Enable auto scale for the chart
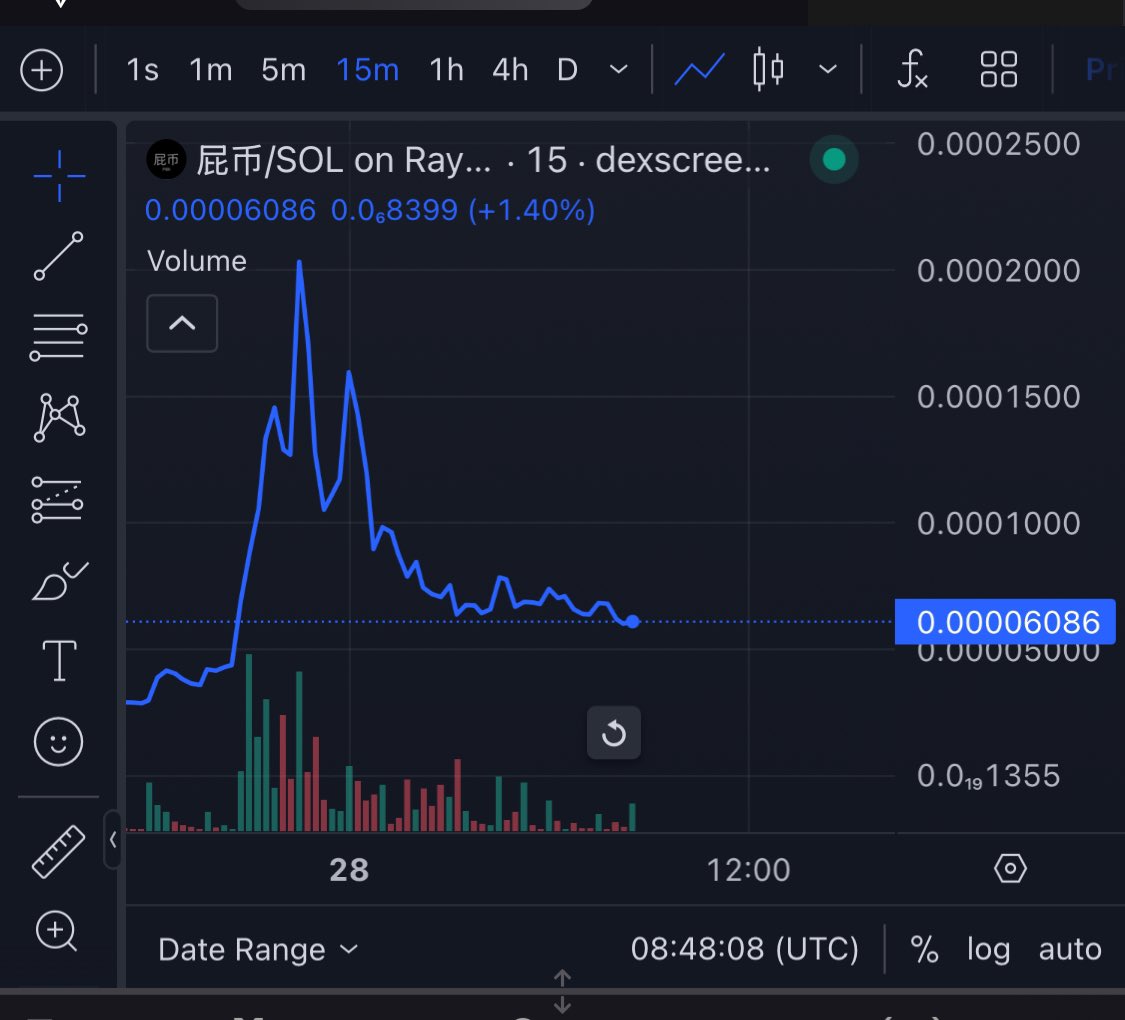1125x1020 pixels. [1069, 949]
